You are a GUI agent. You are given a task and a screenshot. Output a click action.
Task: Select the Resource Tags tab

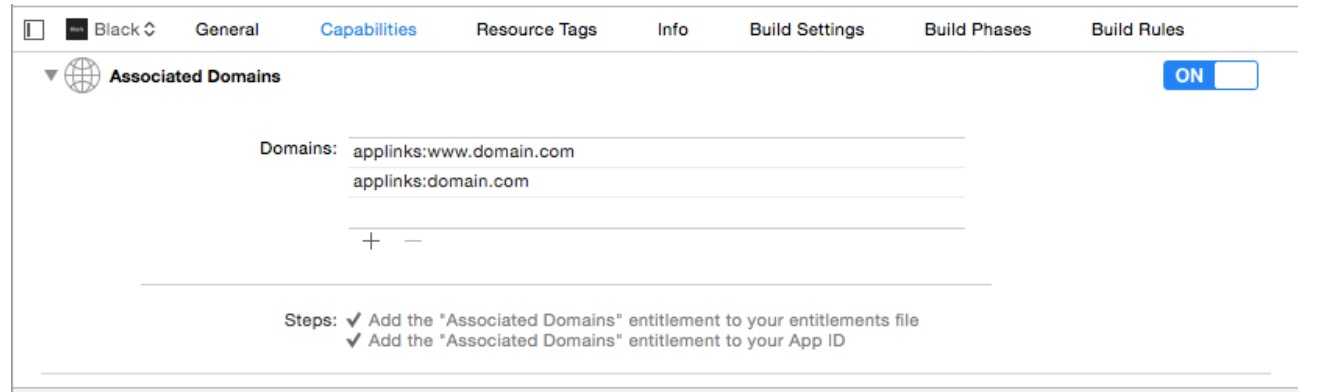(x=536, y=30)
